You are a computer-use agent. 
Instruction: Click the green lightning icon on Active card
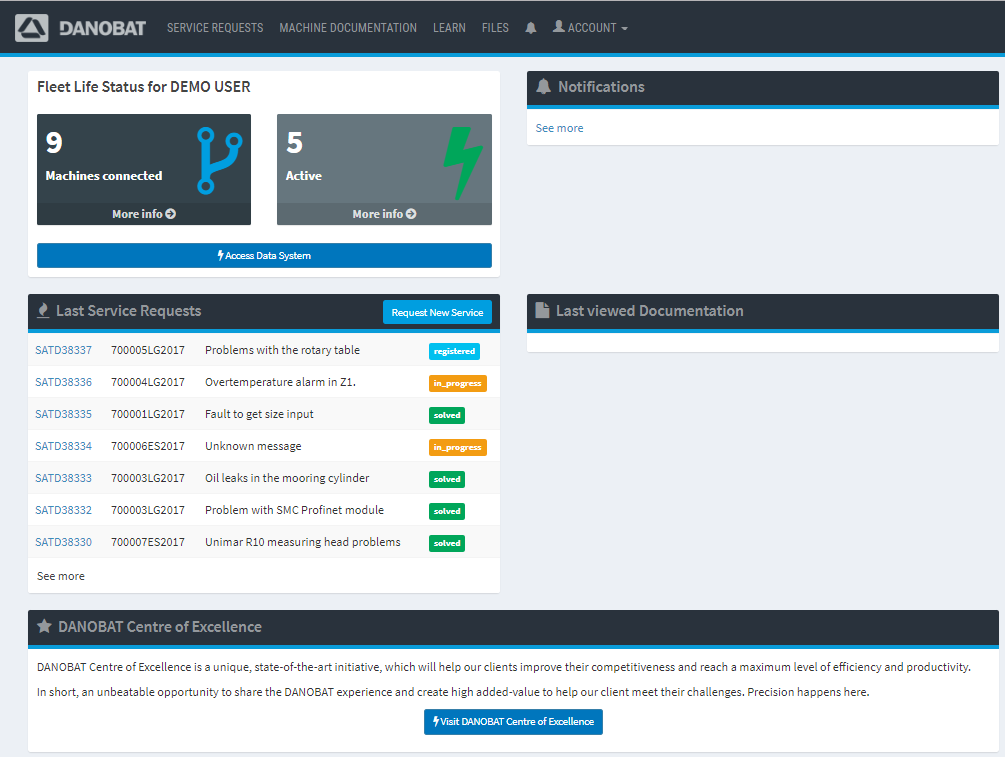click(x=463, y=163)
